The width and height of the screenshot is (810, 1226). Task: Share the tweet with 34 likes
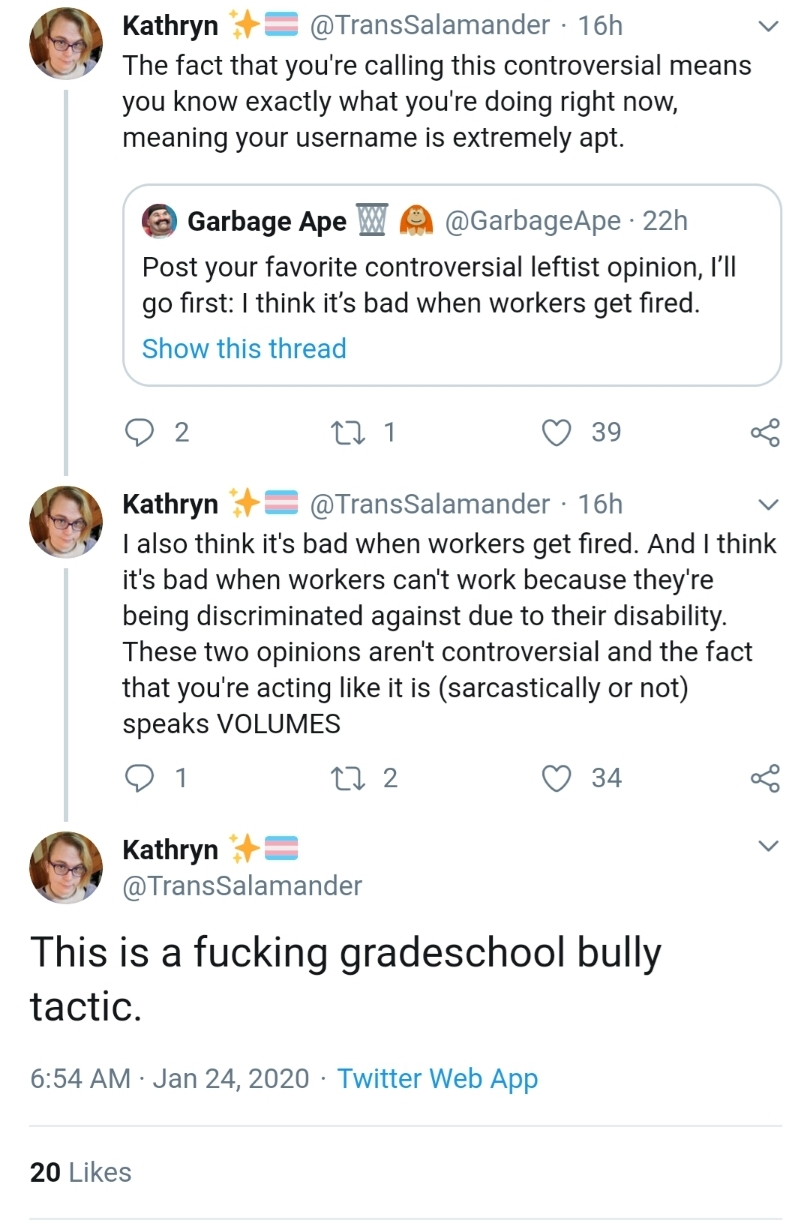click(764, 778)
